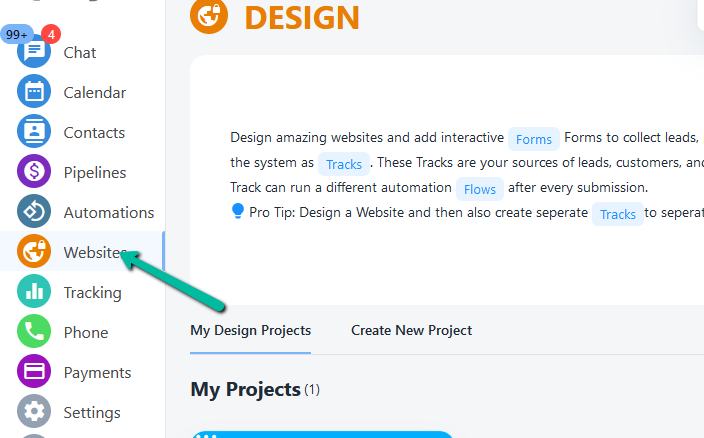
Task: Open the Chat speech bubble icon
Action: tap(34, 53)
